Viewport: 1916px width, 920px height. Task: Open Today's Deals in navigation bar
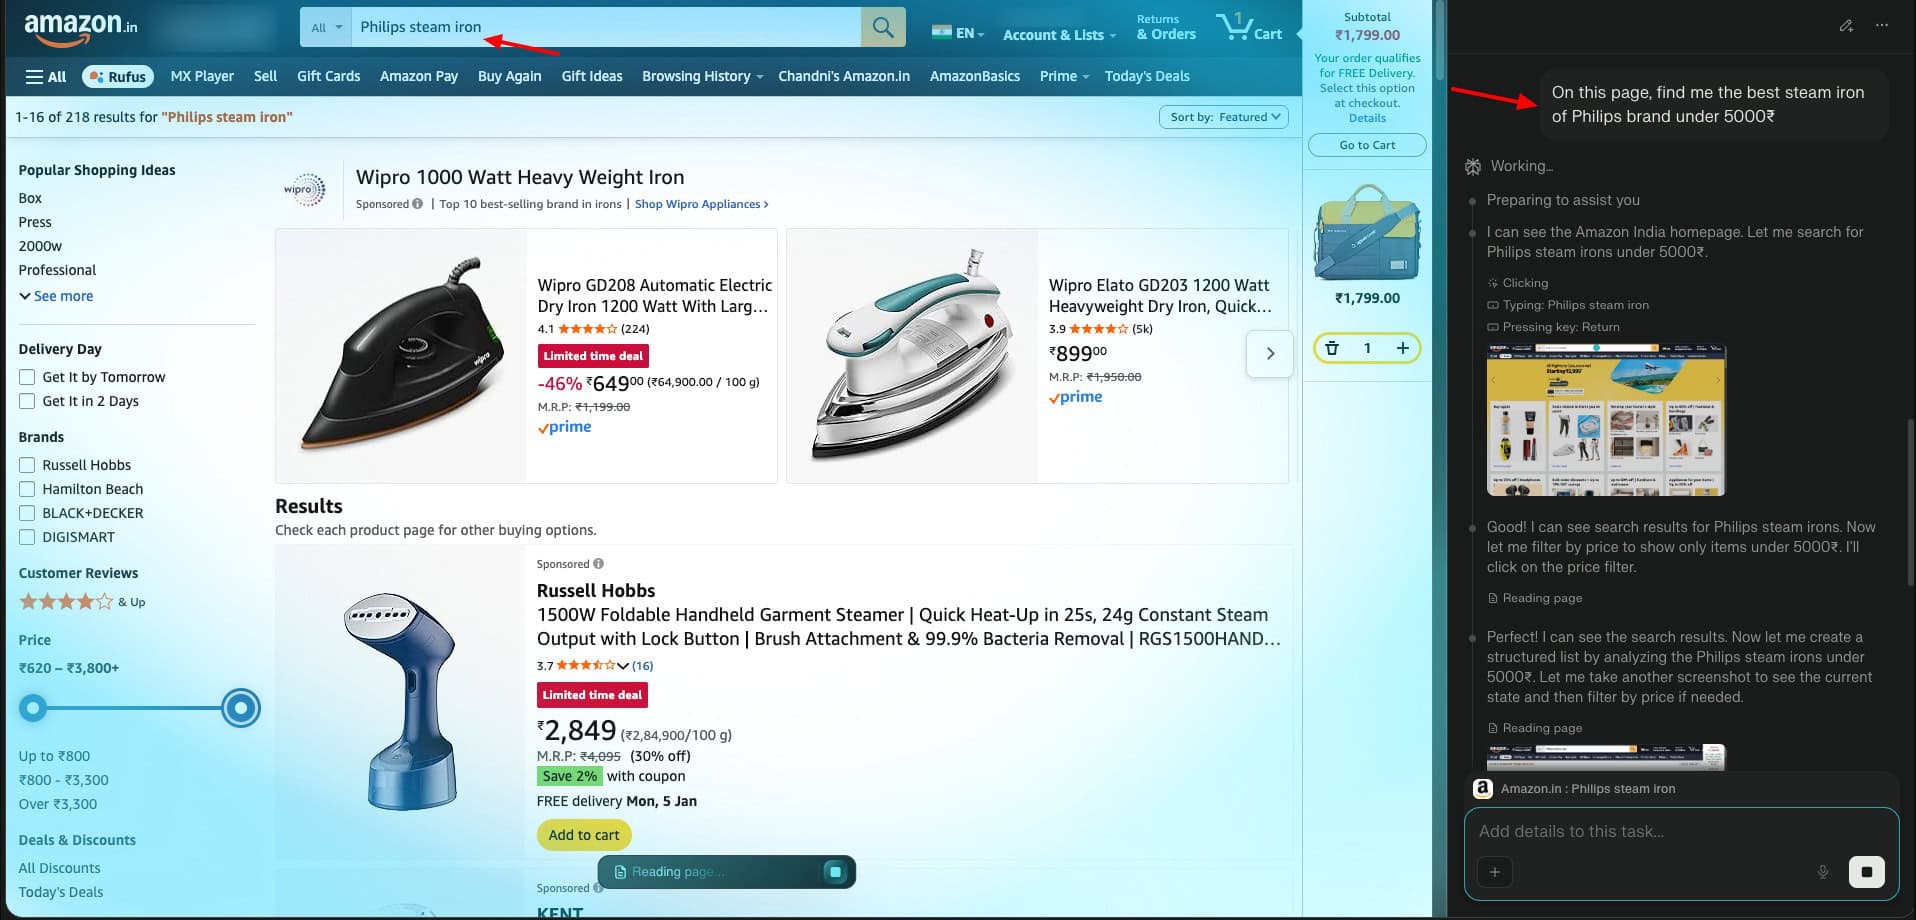[x=1146, y=76]
